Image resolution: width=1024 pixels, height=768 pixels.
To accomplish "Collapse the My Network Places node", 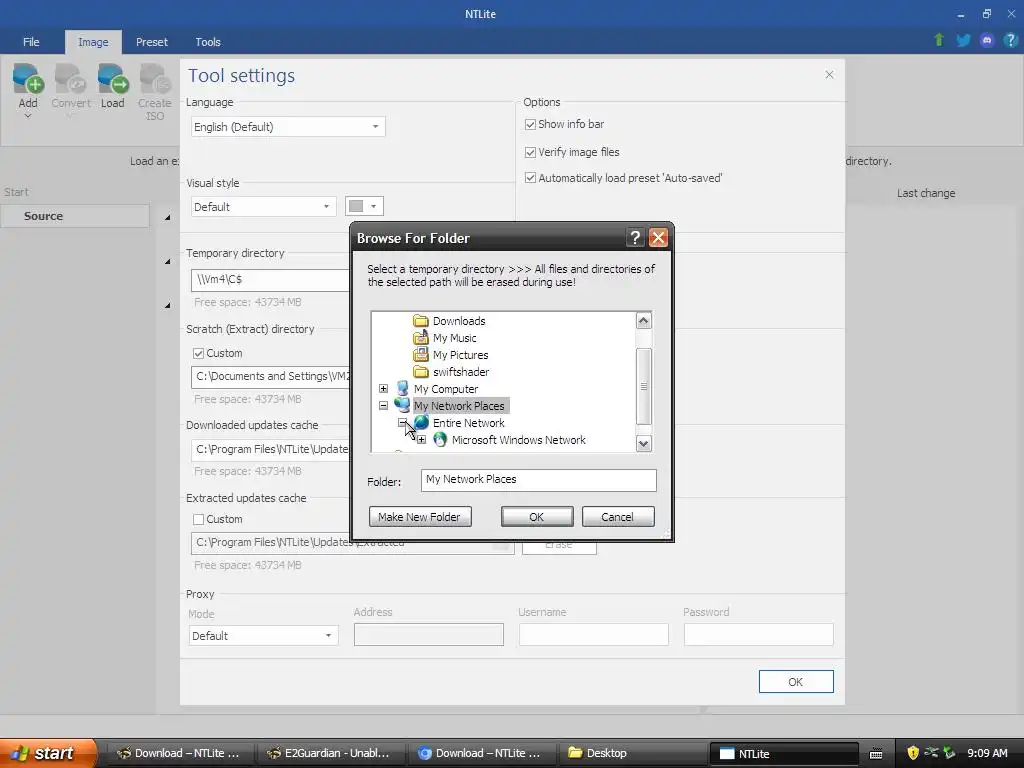I will pos(383,406).
